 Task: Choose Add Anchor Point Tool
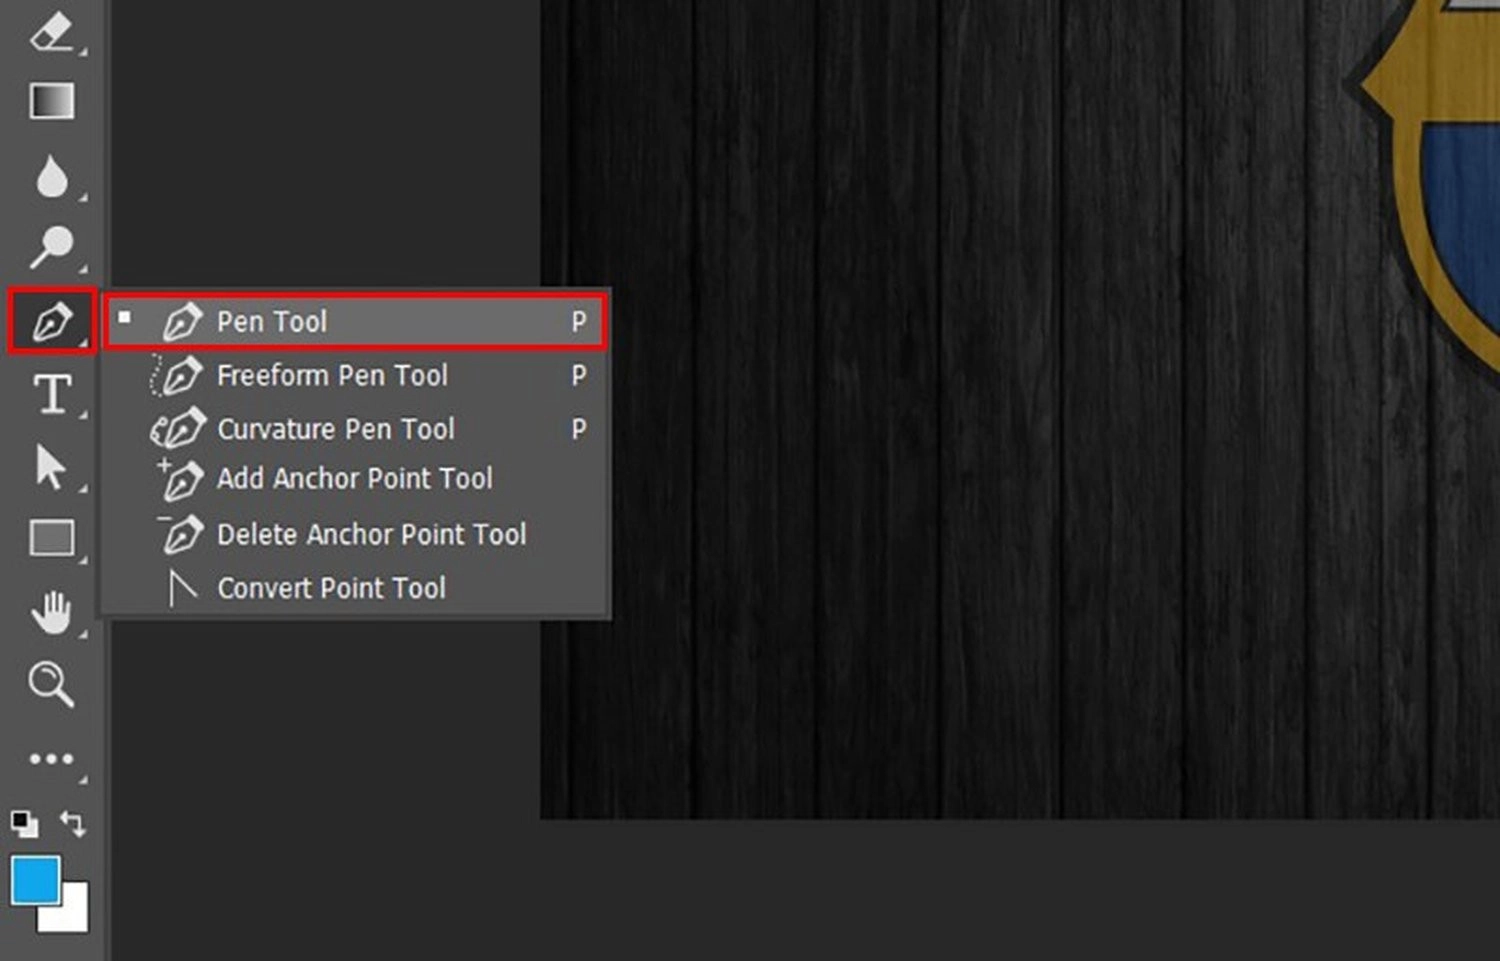355,479
